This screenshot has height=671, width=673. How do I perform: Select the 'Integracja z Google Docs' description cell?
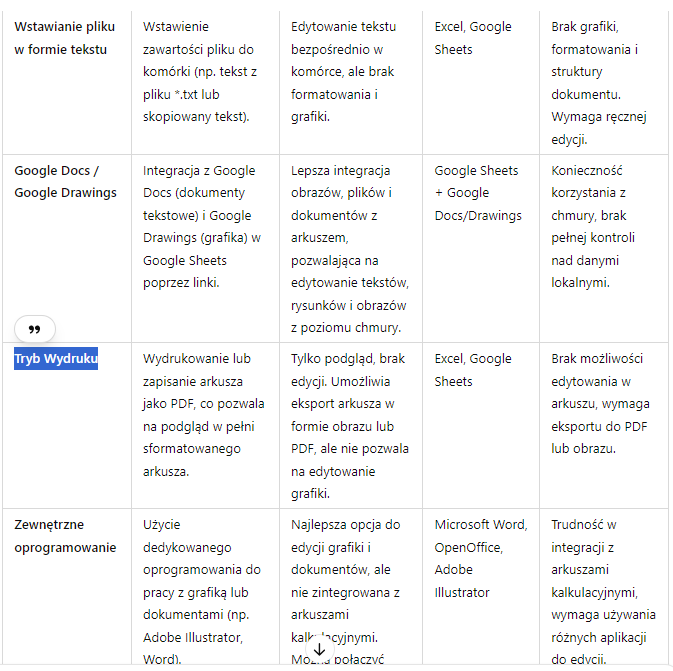[203, 227]
